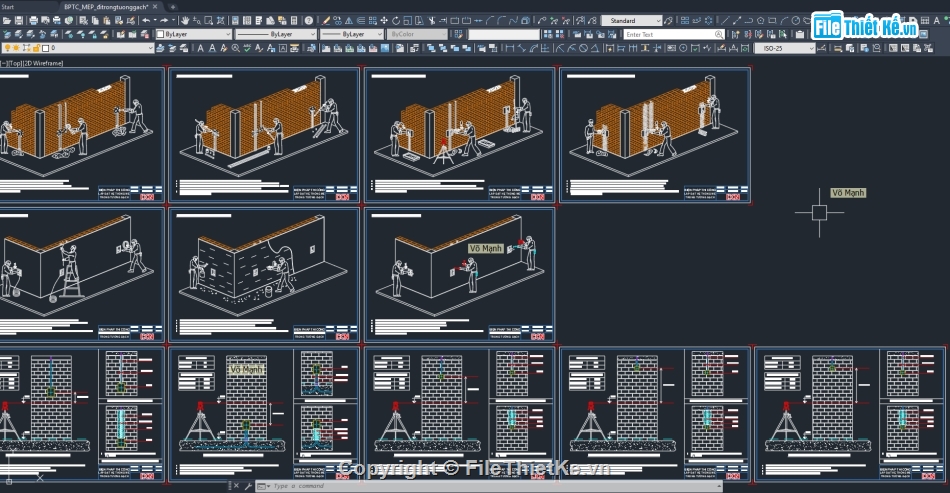Viewport: 950px width, 493px height.
Task: Select the Mirror tool
Action: [x=349, y=21]
